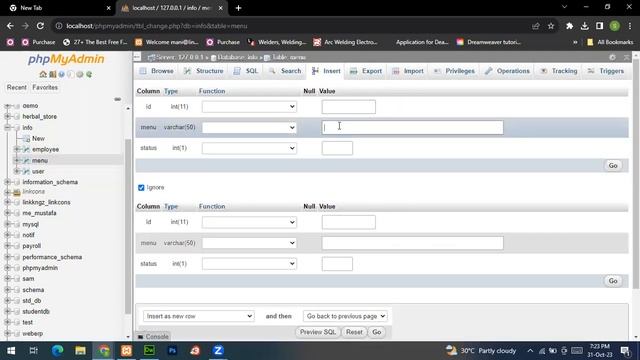Open Function dropdown for second status row
Screen dimensions: 640x360
point(249,264)
